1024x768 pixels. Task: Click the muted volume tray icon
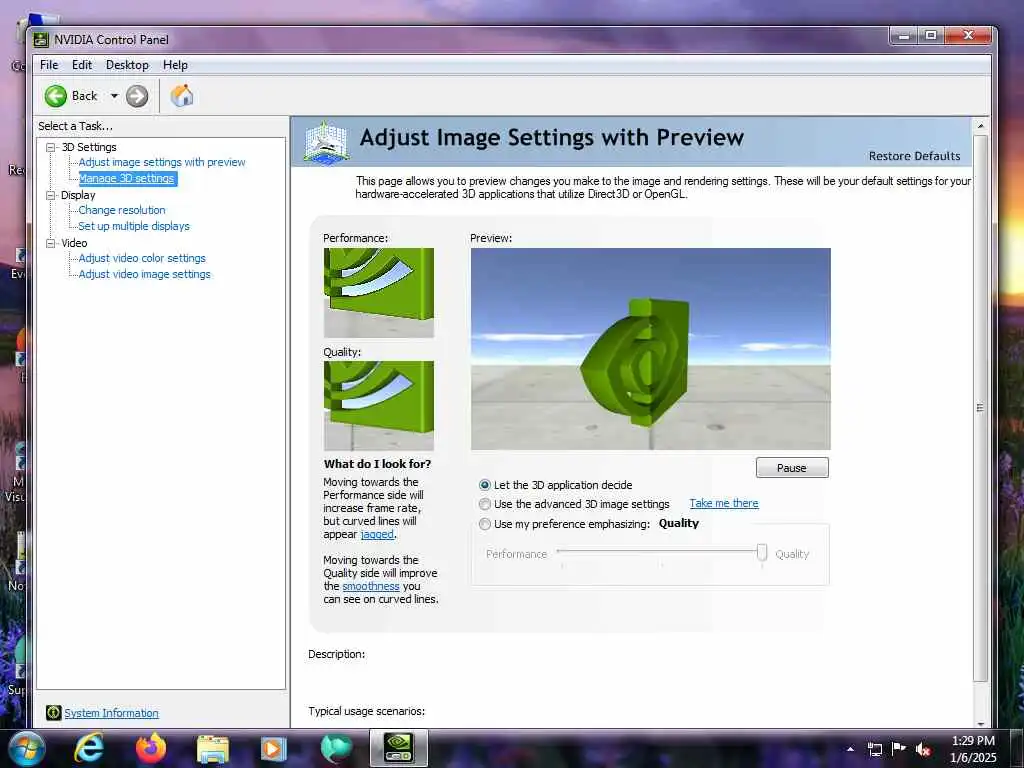pos(923,749)
